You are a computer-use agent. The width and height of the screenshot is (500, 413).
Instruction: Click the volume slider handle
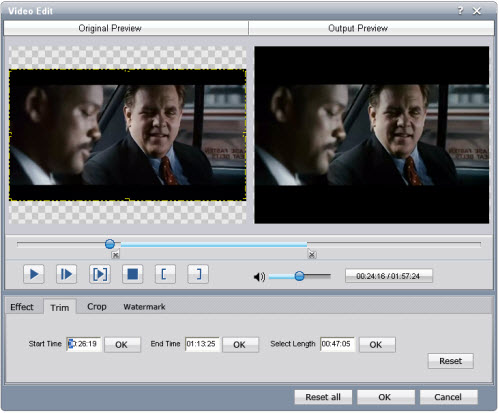[299, 276]
